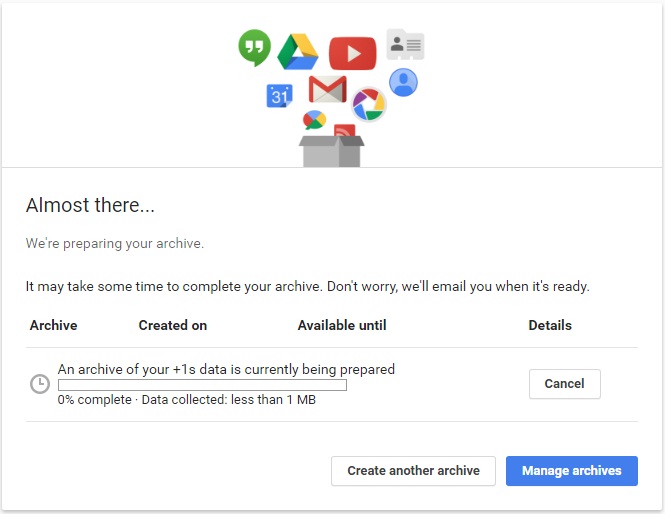Click '0% complete' status text
Image resolution: width=665 pixels, height=514 pixels.
point(95,399)
